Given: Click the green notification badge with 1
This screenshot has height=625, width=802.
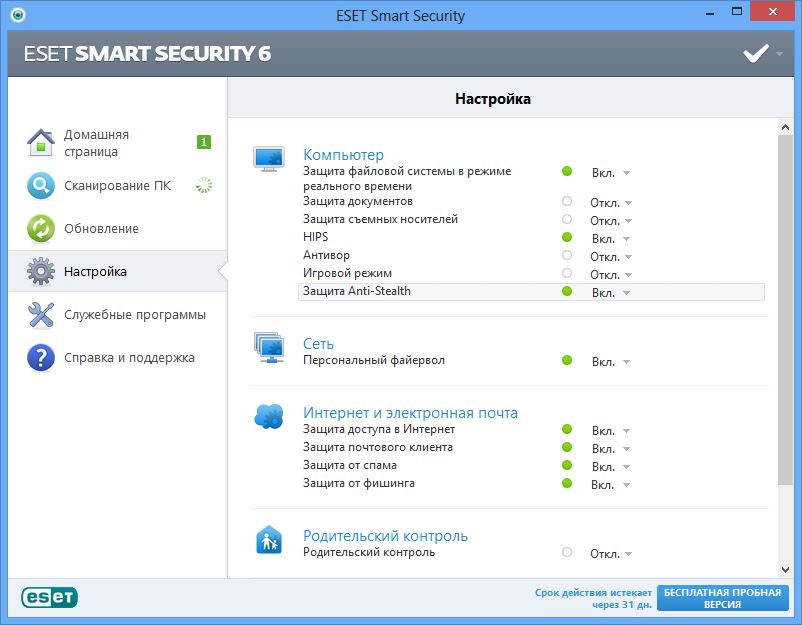Looking at the screenshot, I should coord(204,142).
